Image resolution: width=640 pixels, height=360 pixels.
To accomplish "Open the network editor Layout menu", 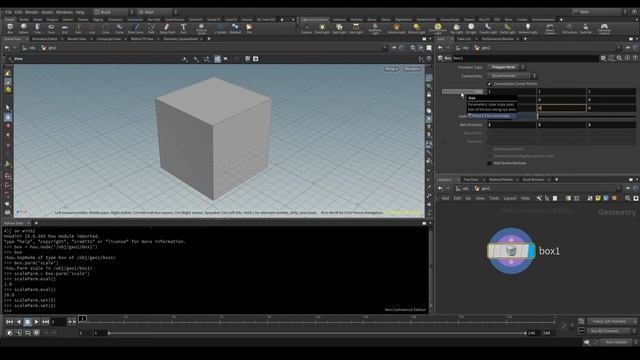I will [x=510, y=198].
